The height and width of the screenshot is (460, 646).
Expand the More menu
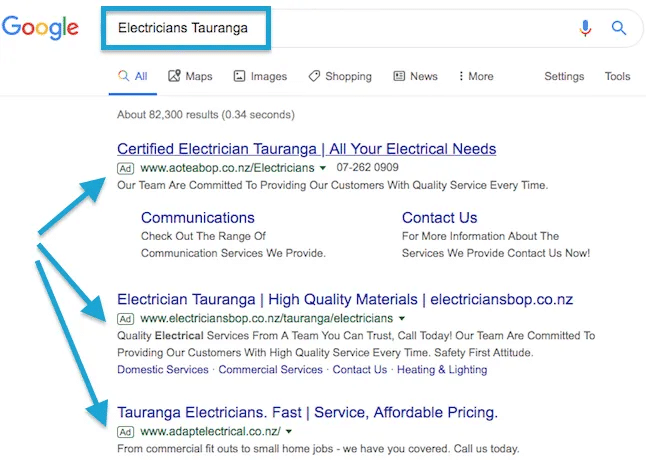[476, 76]
